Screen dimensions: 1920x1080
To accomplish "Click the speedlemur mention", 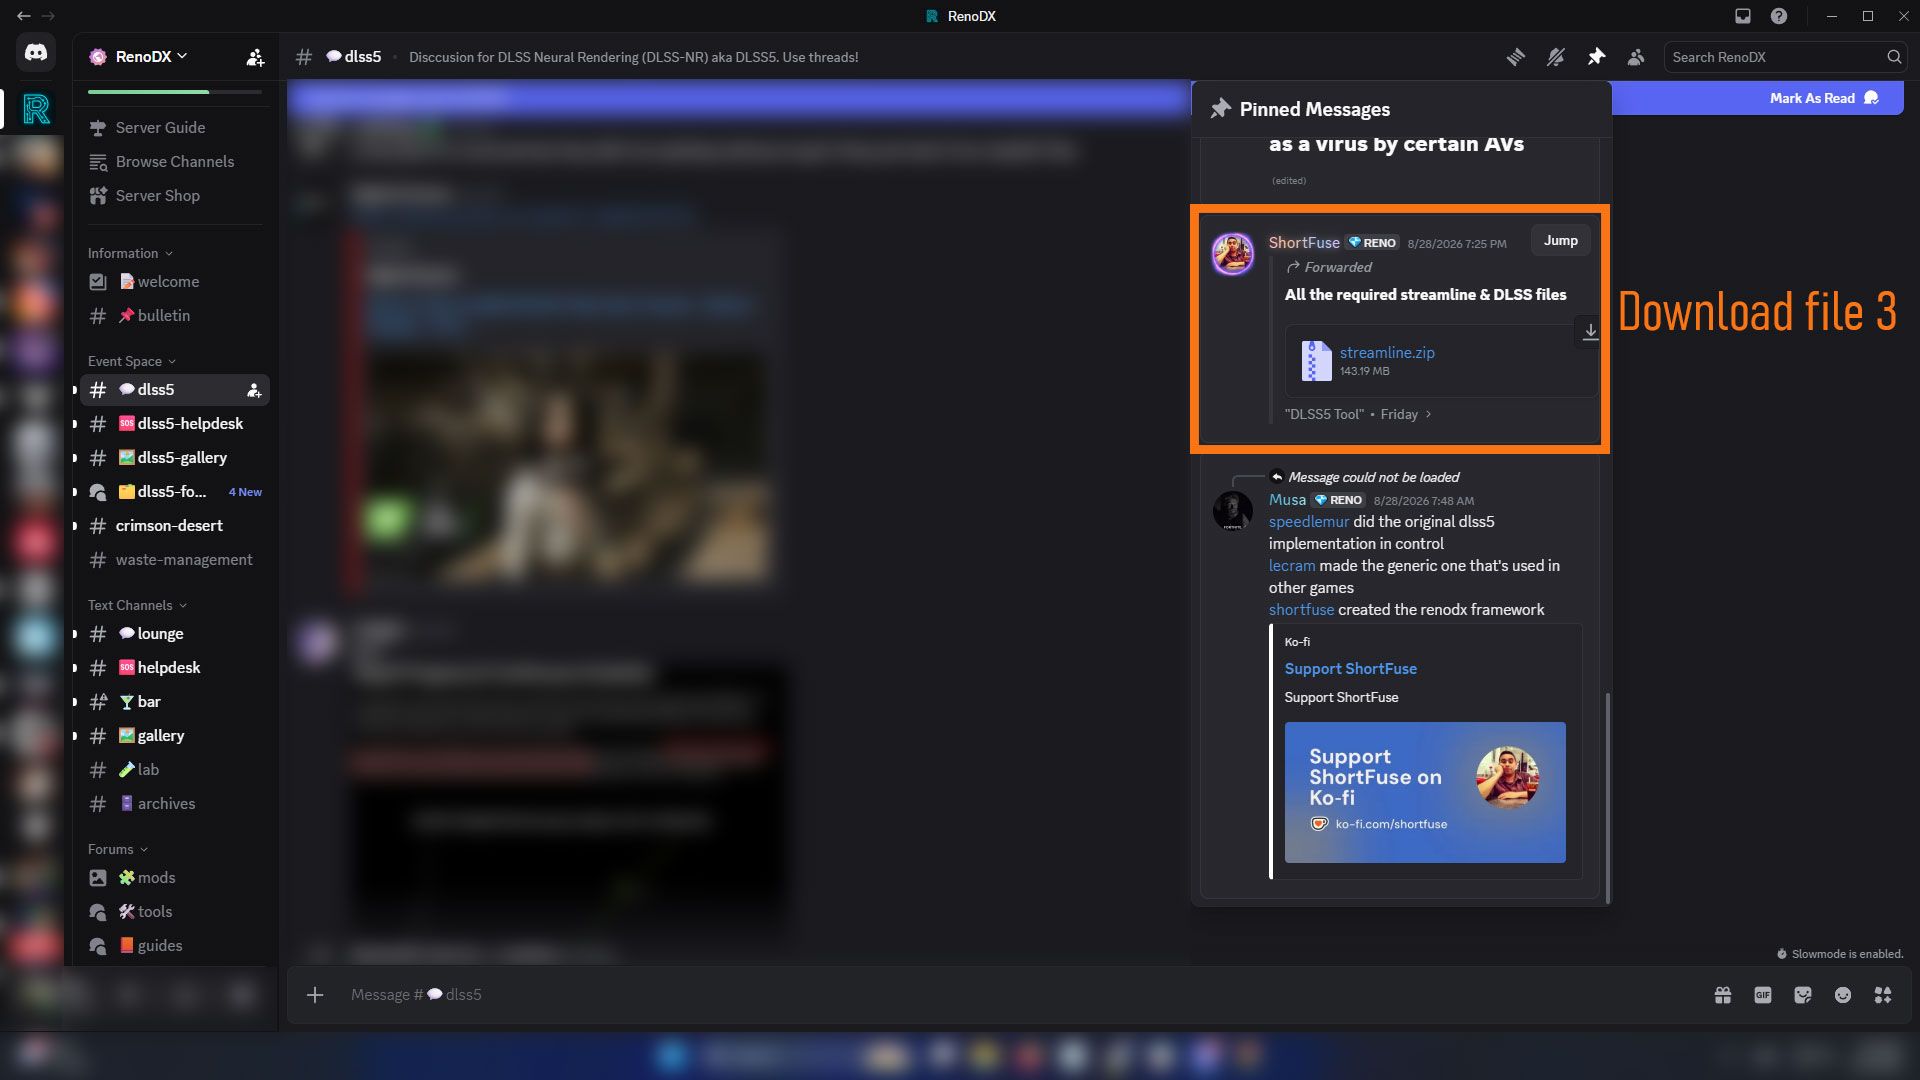I will (1309, 522).
